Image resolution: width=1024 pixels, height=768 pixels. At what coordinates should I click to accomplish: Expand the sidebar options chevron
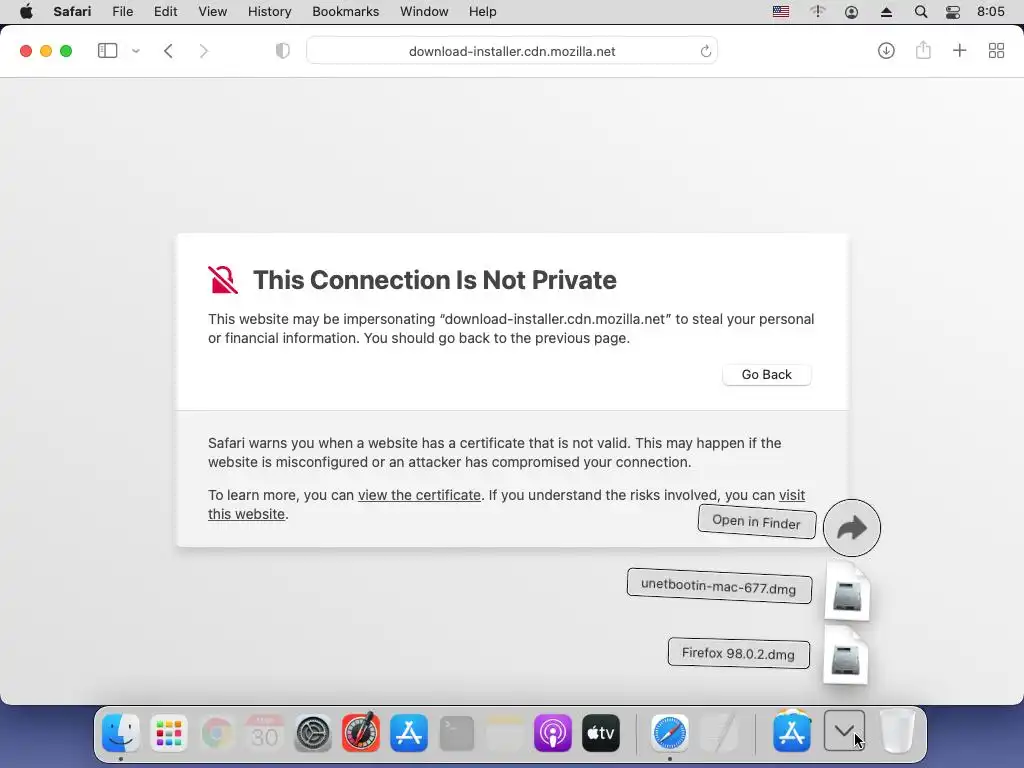click(x=136, y=51)
